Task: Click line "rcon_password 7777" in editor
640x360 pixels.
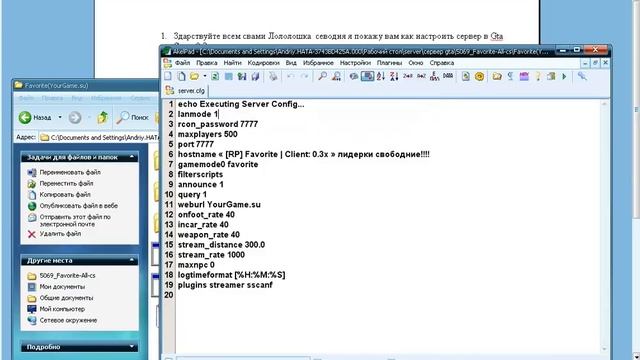Action: pyautogui.click(x=218, y=124)
